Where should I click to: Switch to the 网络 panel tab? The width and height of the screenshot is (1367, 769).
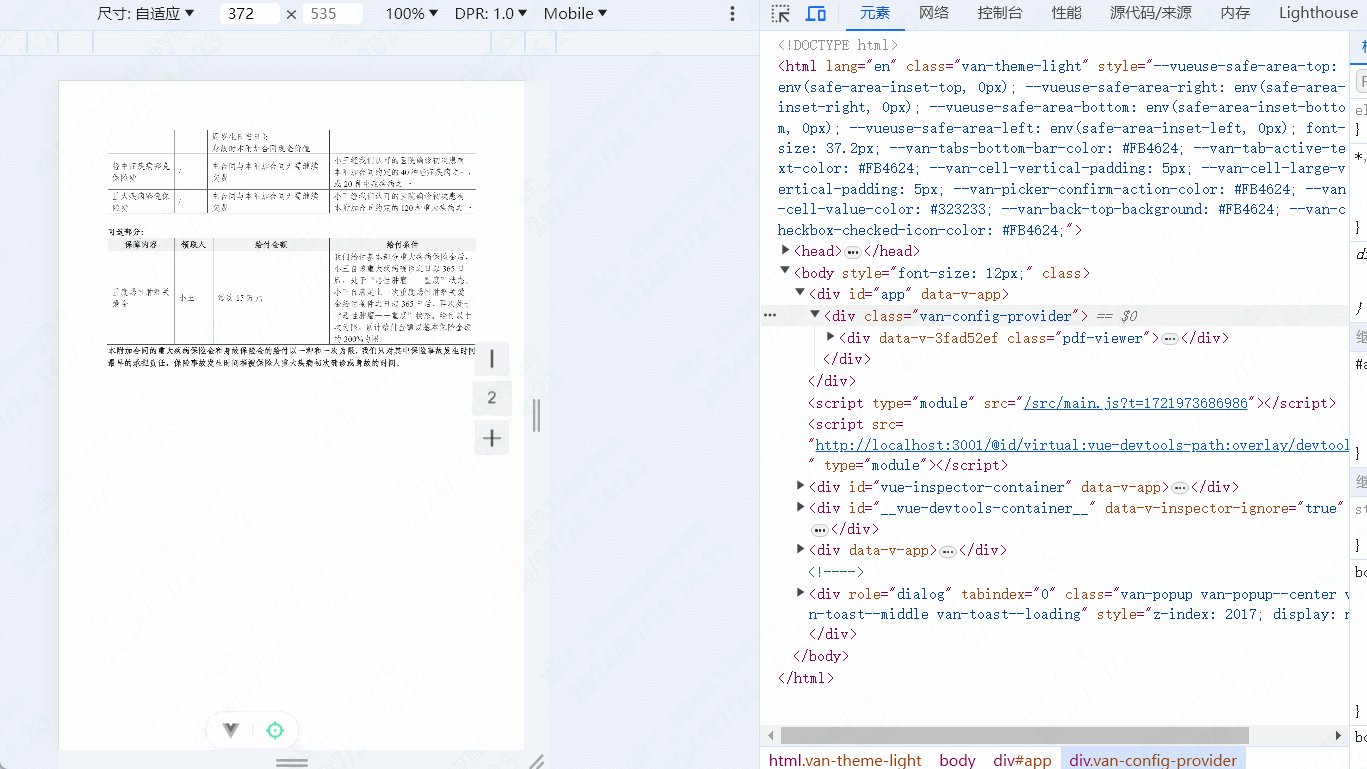point(934,13)
